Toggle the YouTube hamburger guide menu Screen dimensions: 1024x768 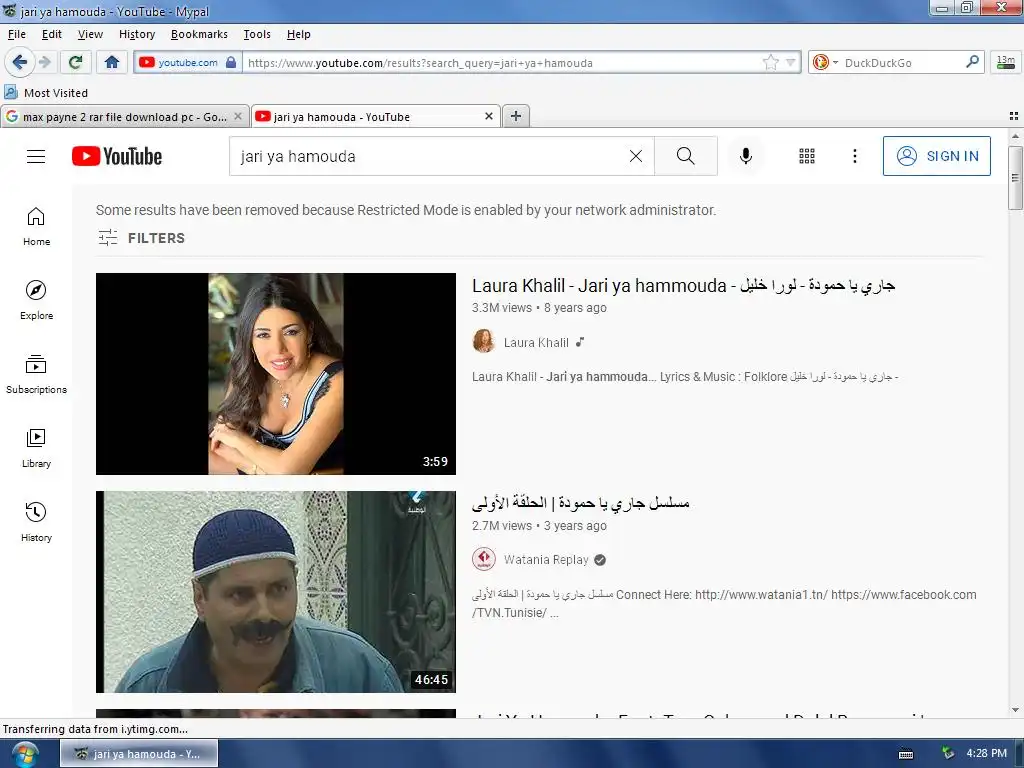click(x=36, y=156)
